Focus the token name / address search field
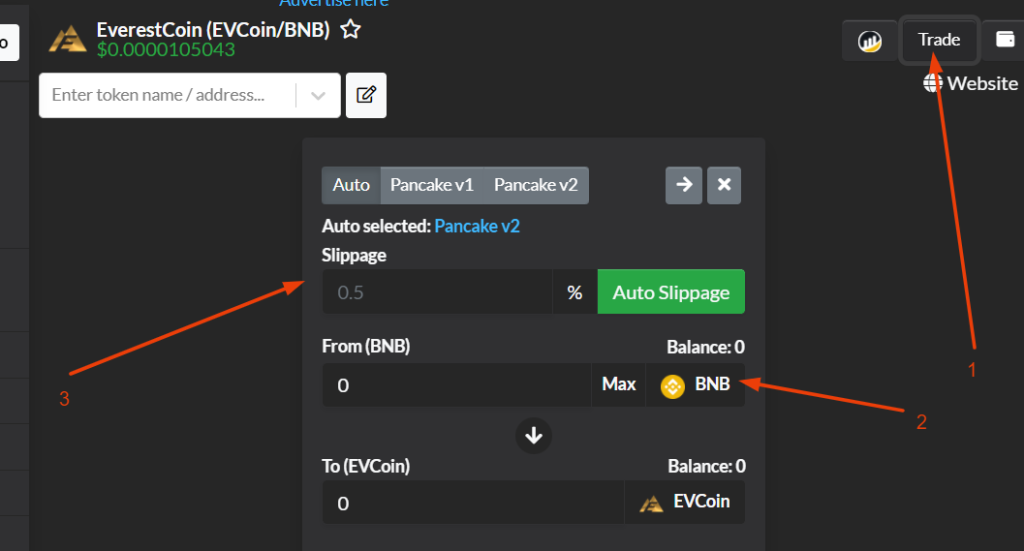1024x551 pixels. (168, 95)
